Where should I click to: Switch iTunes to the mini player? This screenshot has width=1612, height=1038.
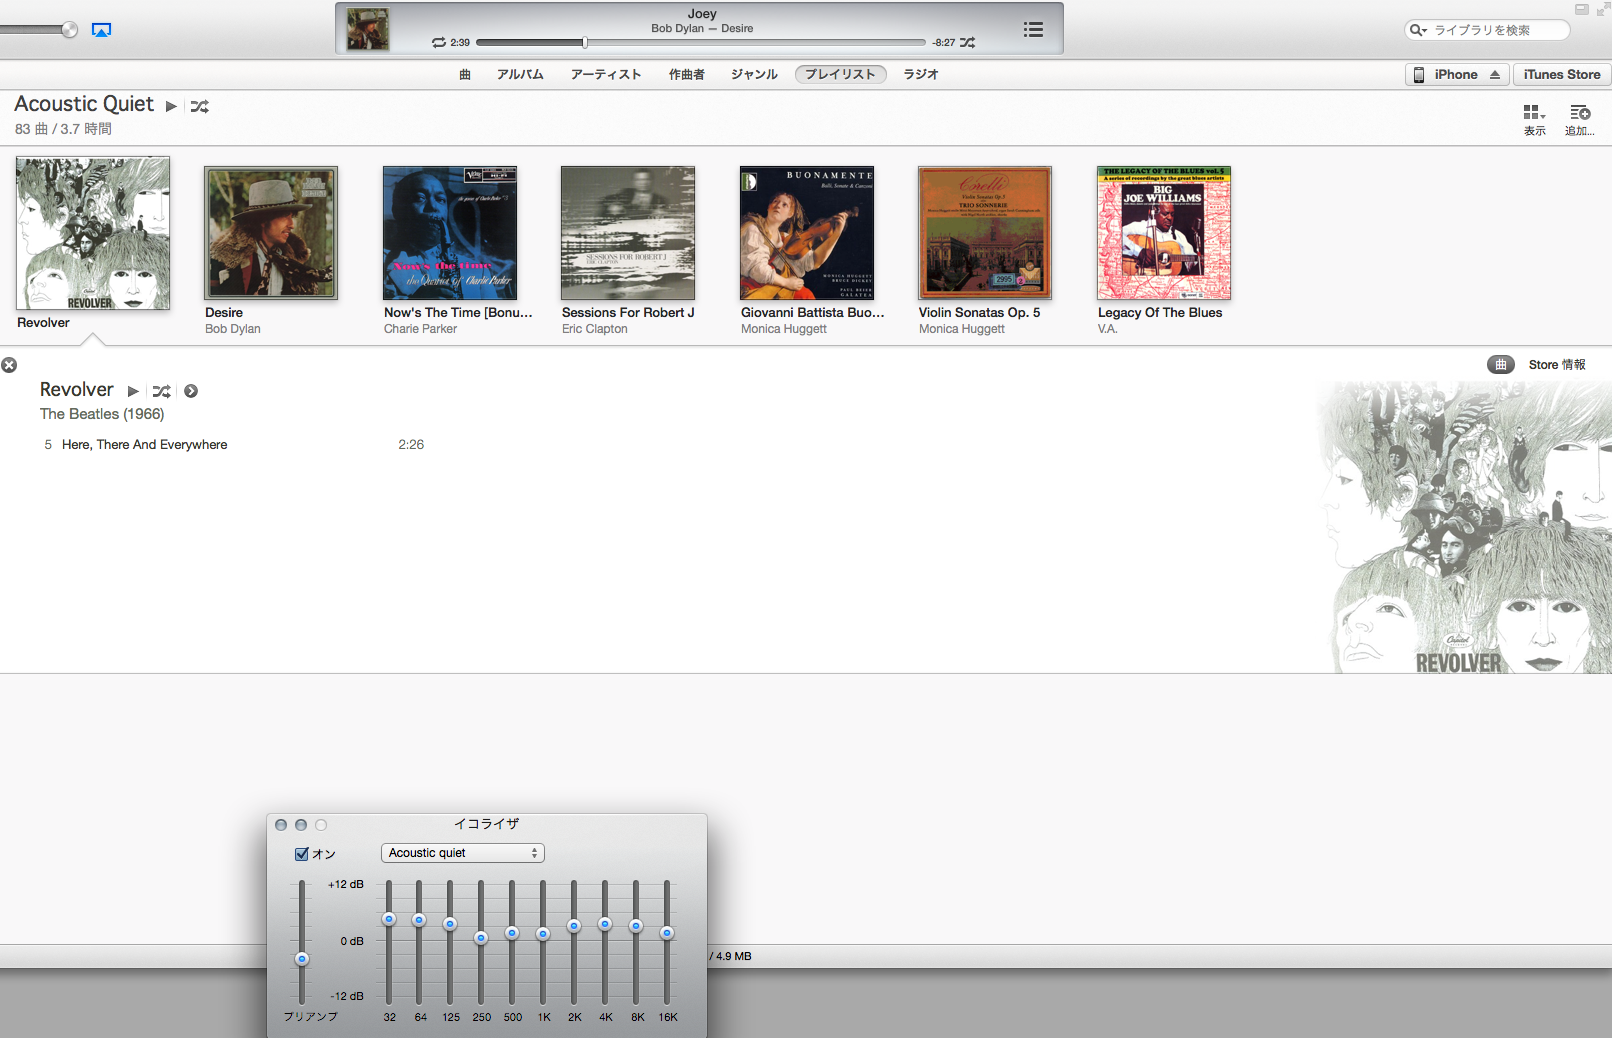1581,9
